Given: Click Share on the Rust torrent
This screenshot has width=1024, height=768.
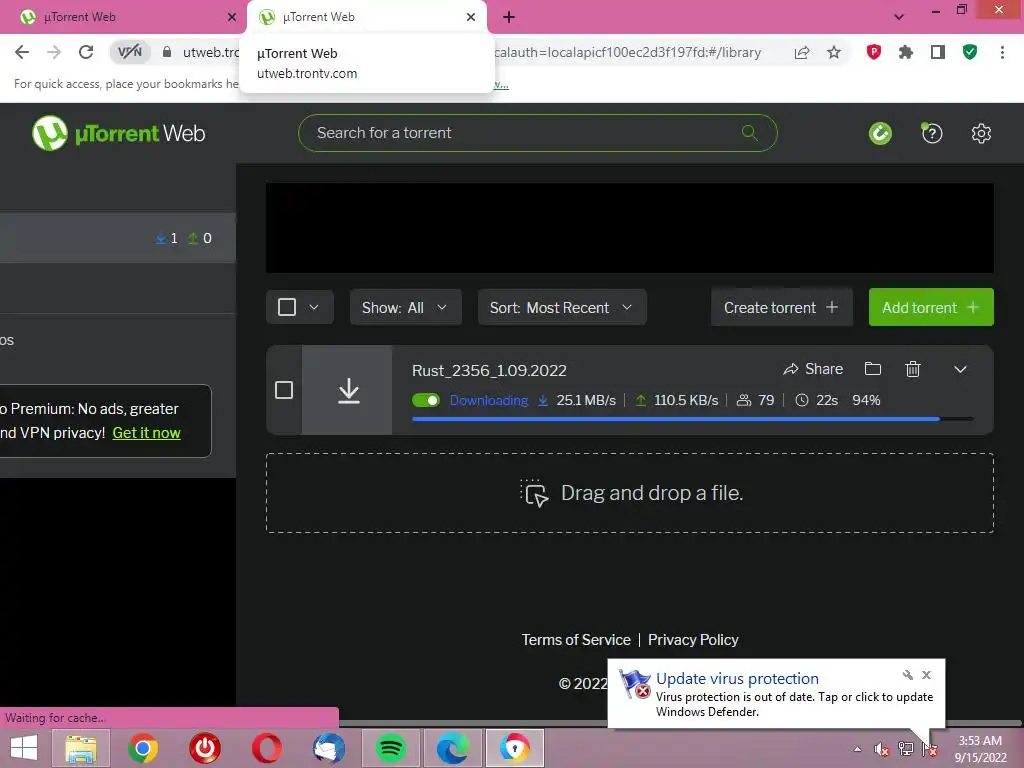Looking at the screenshot, I should (x=813, y=369).
